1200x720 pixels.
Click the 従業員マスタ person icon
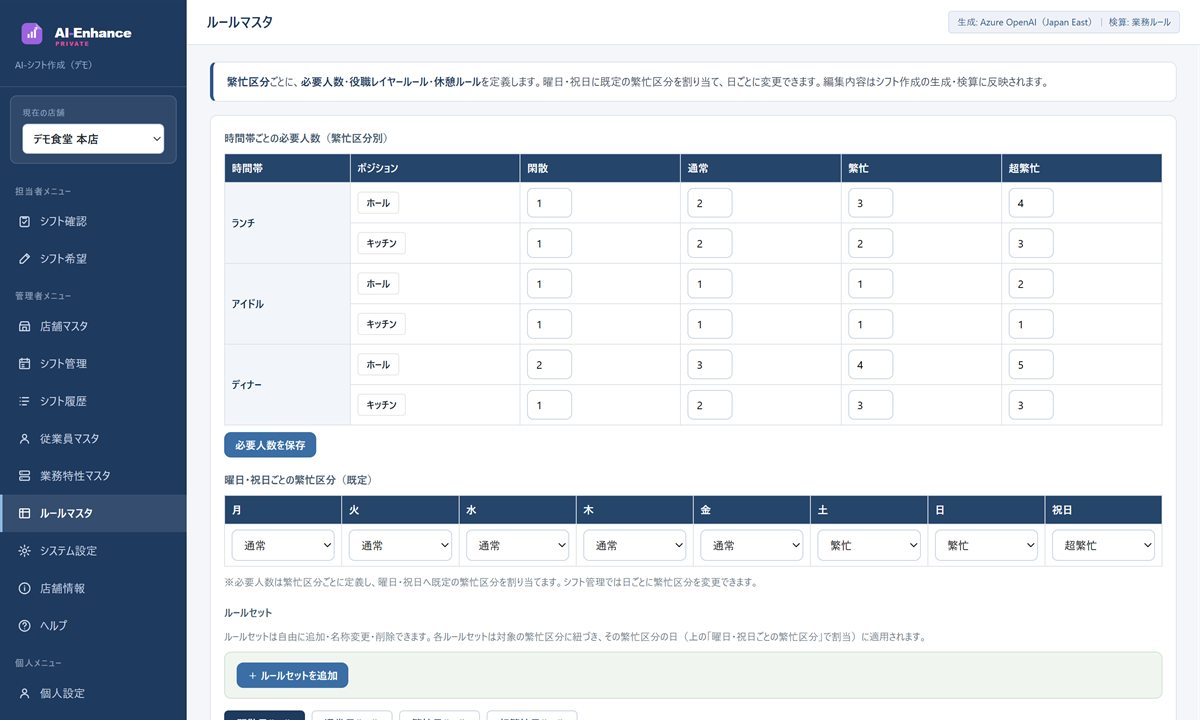25,439
